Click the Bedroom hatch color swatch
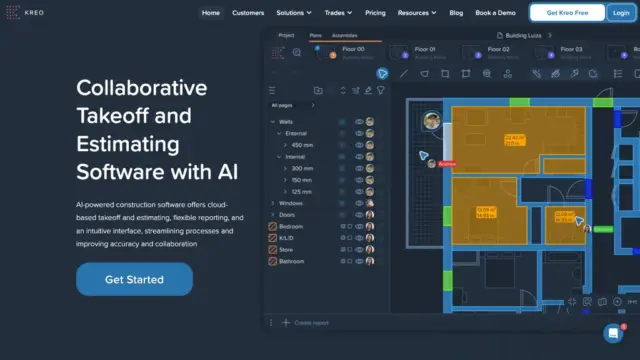This screenshot has width=640, height=360. (273, 227)
